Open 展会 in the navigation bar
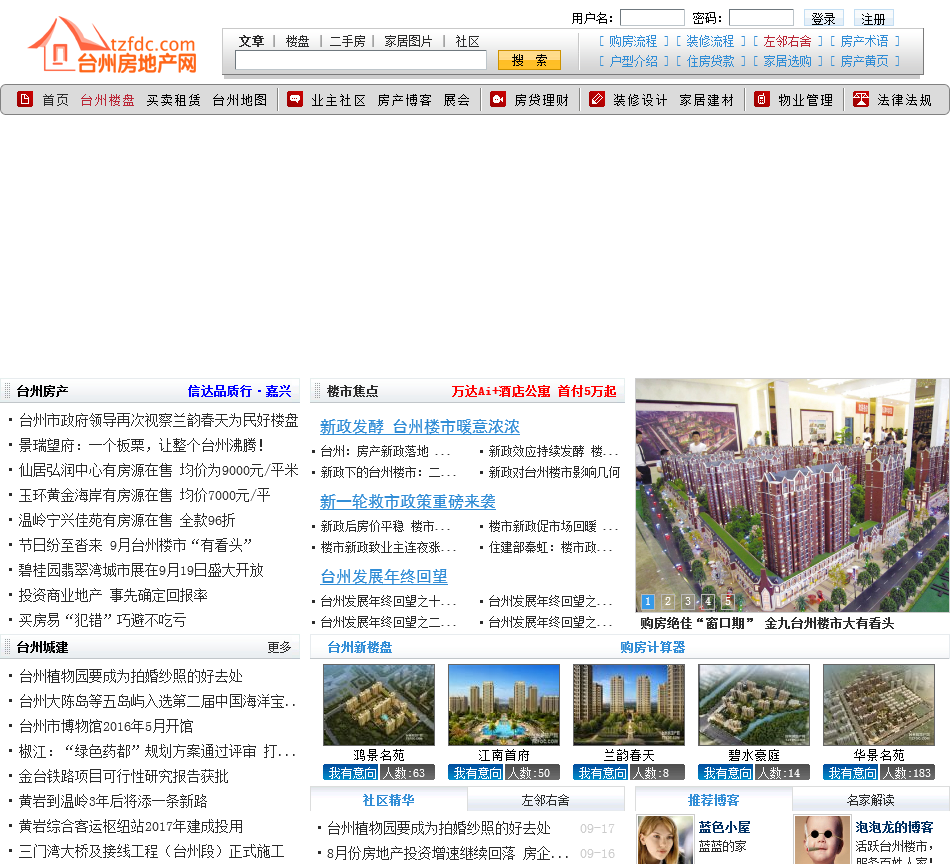 (457, 100)
